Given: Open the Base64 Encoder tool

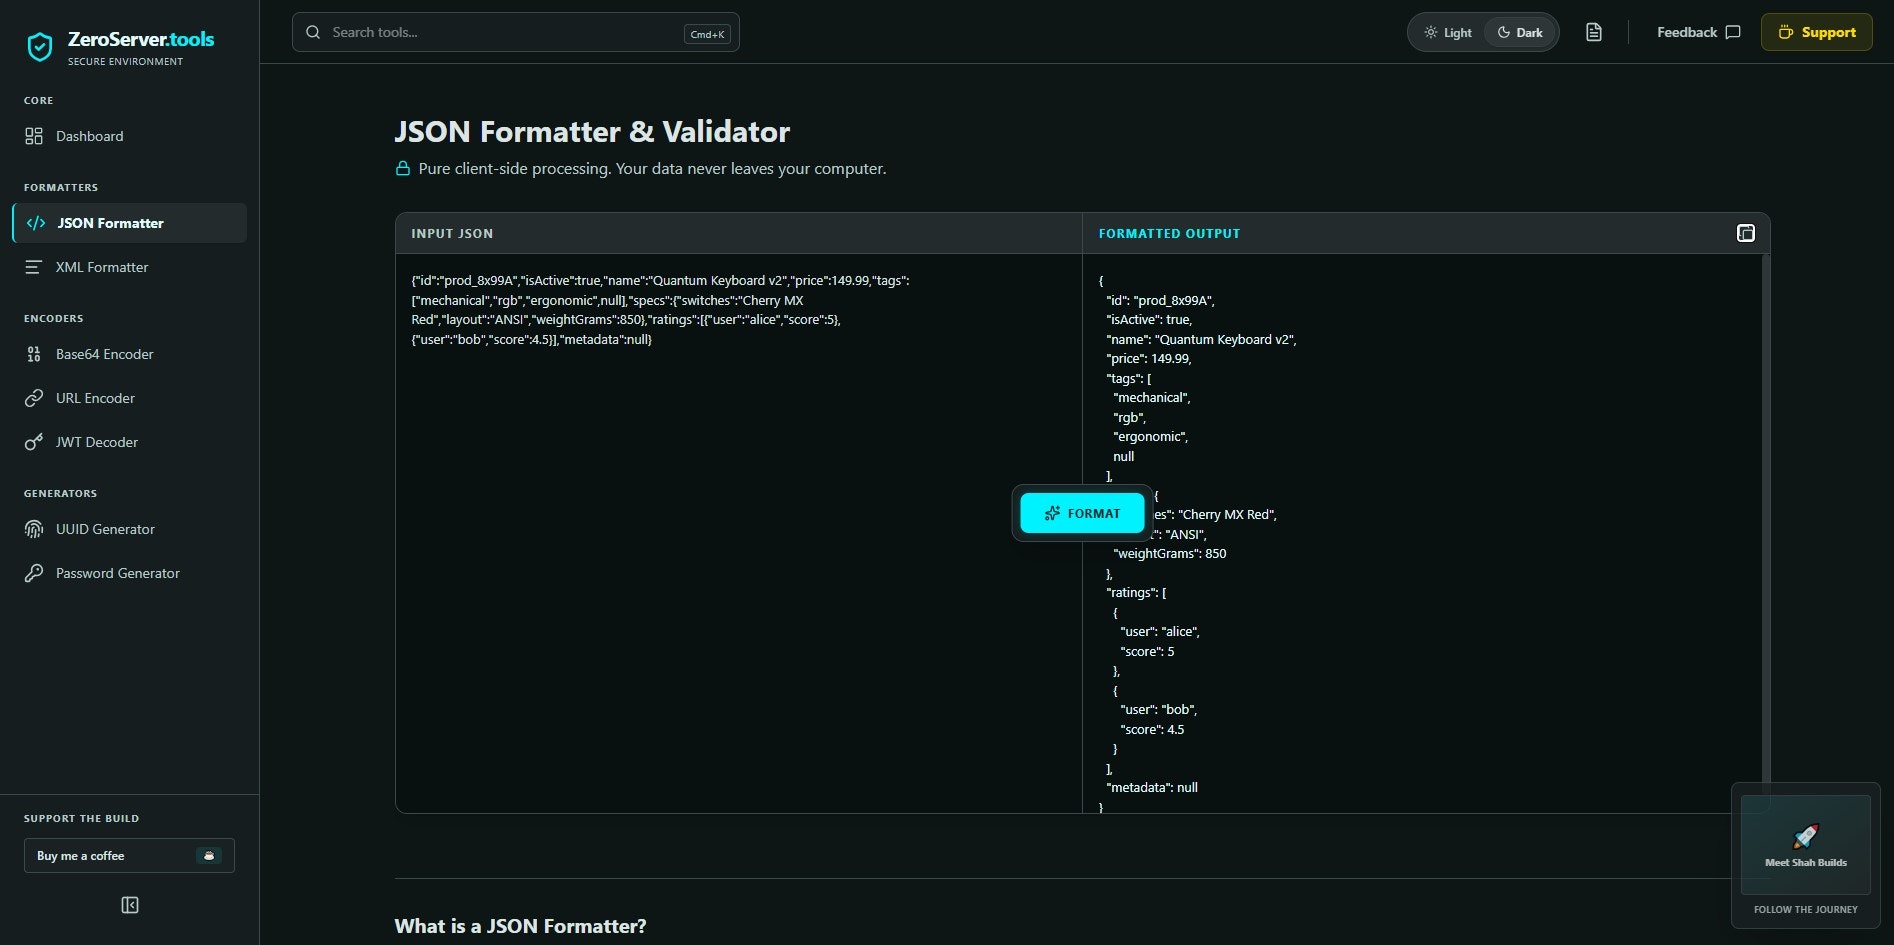Looking at the screenshot, I should [x=129, y=354].
